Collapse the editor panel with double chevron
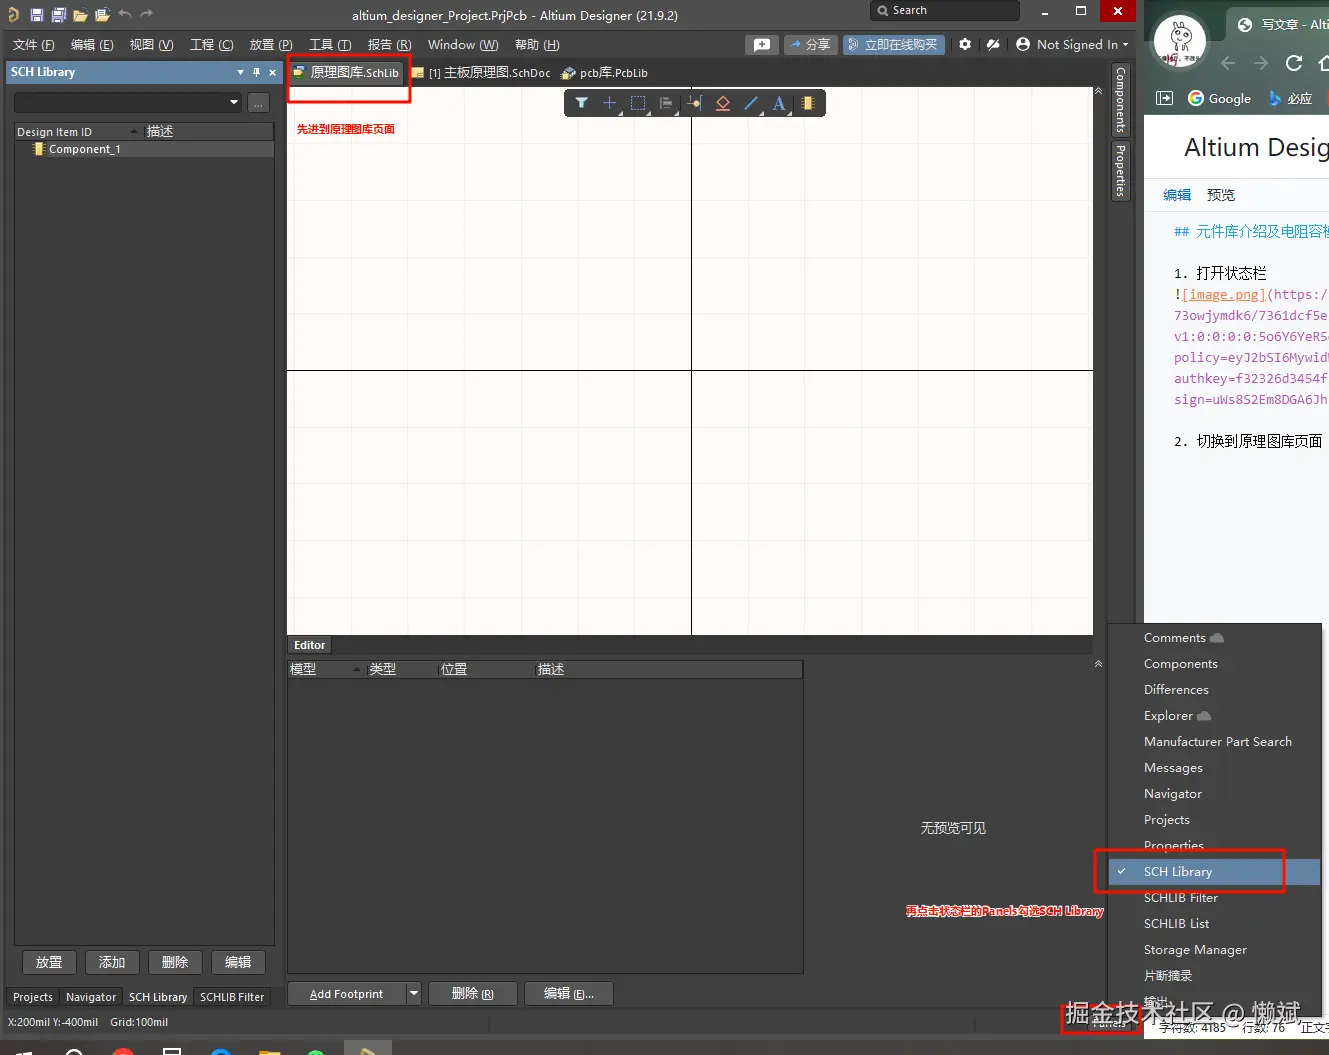 pyautogui.click(x=1098, y=91)
